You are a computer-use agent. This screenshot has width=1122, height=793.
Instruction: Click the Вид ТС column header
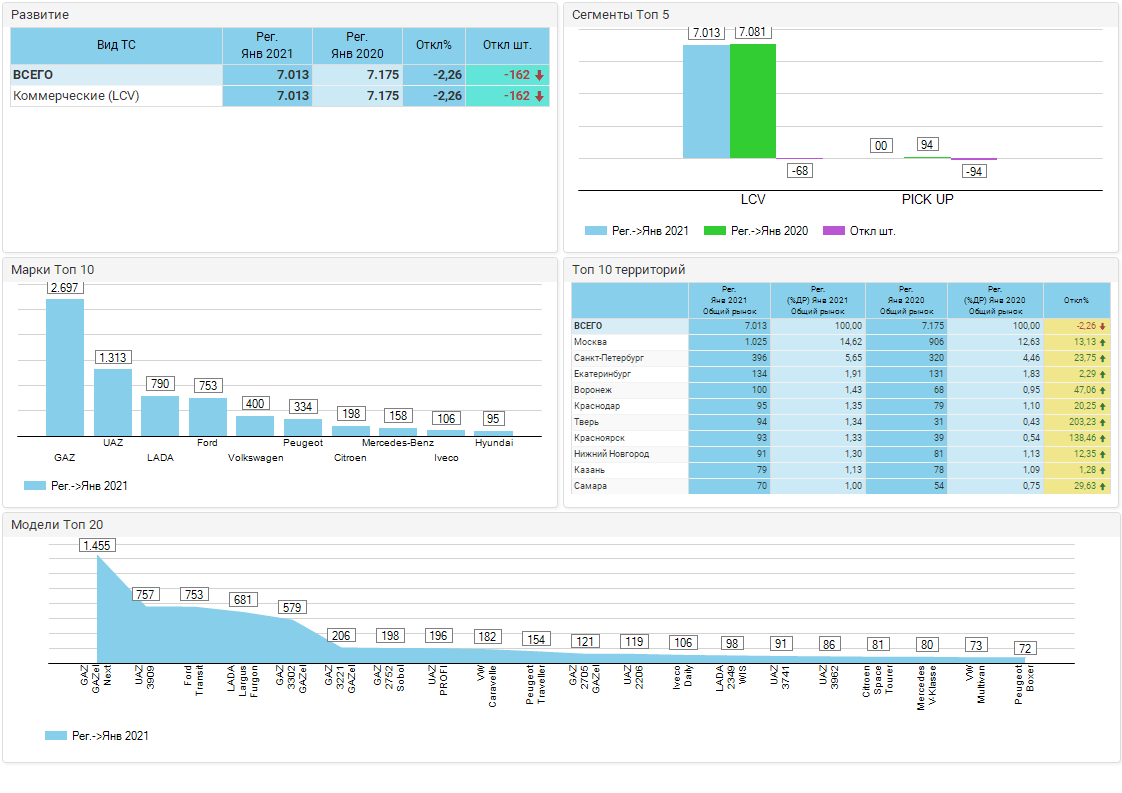(x=116, y=45)
